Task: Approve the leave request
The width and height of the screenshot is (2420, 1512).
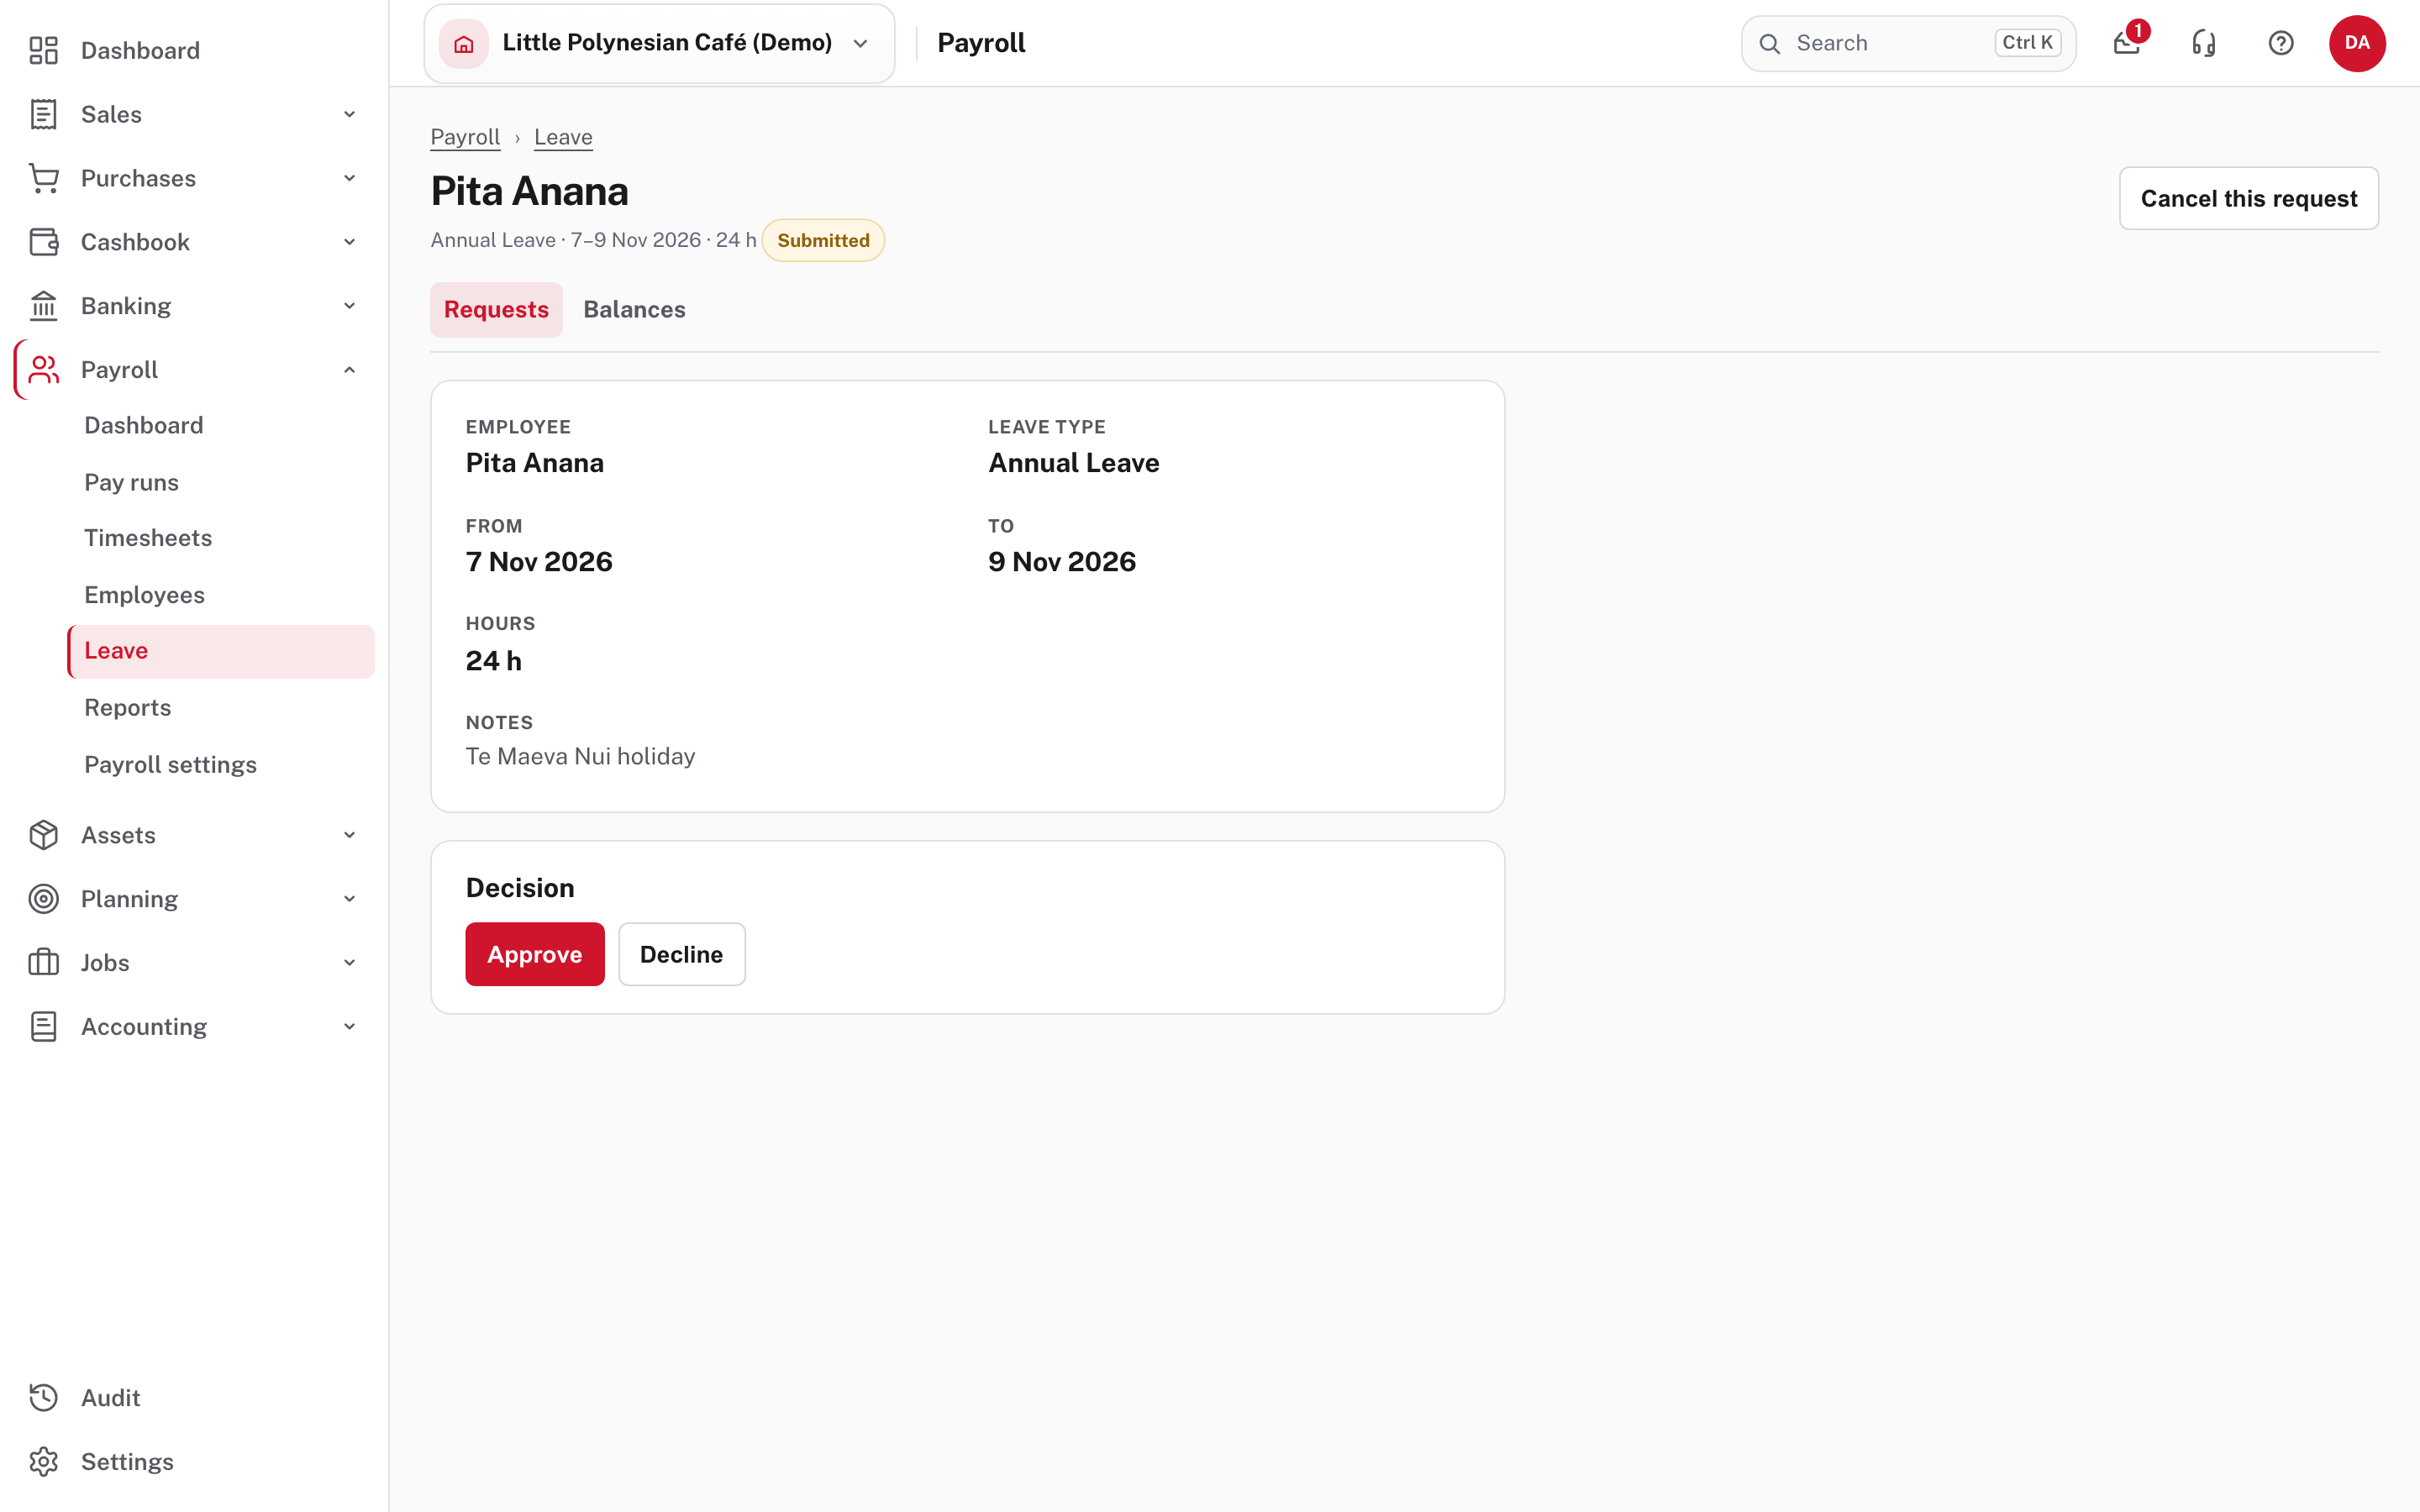Action: 535,954
